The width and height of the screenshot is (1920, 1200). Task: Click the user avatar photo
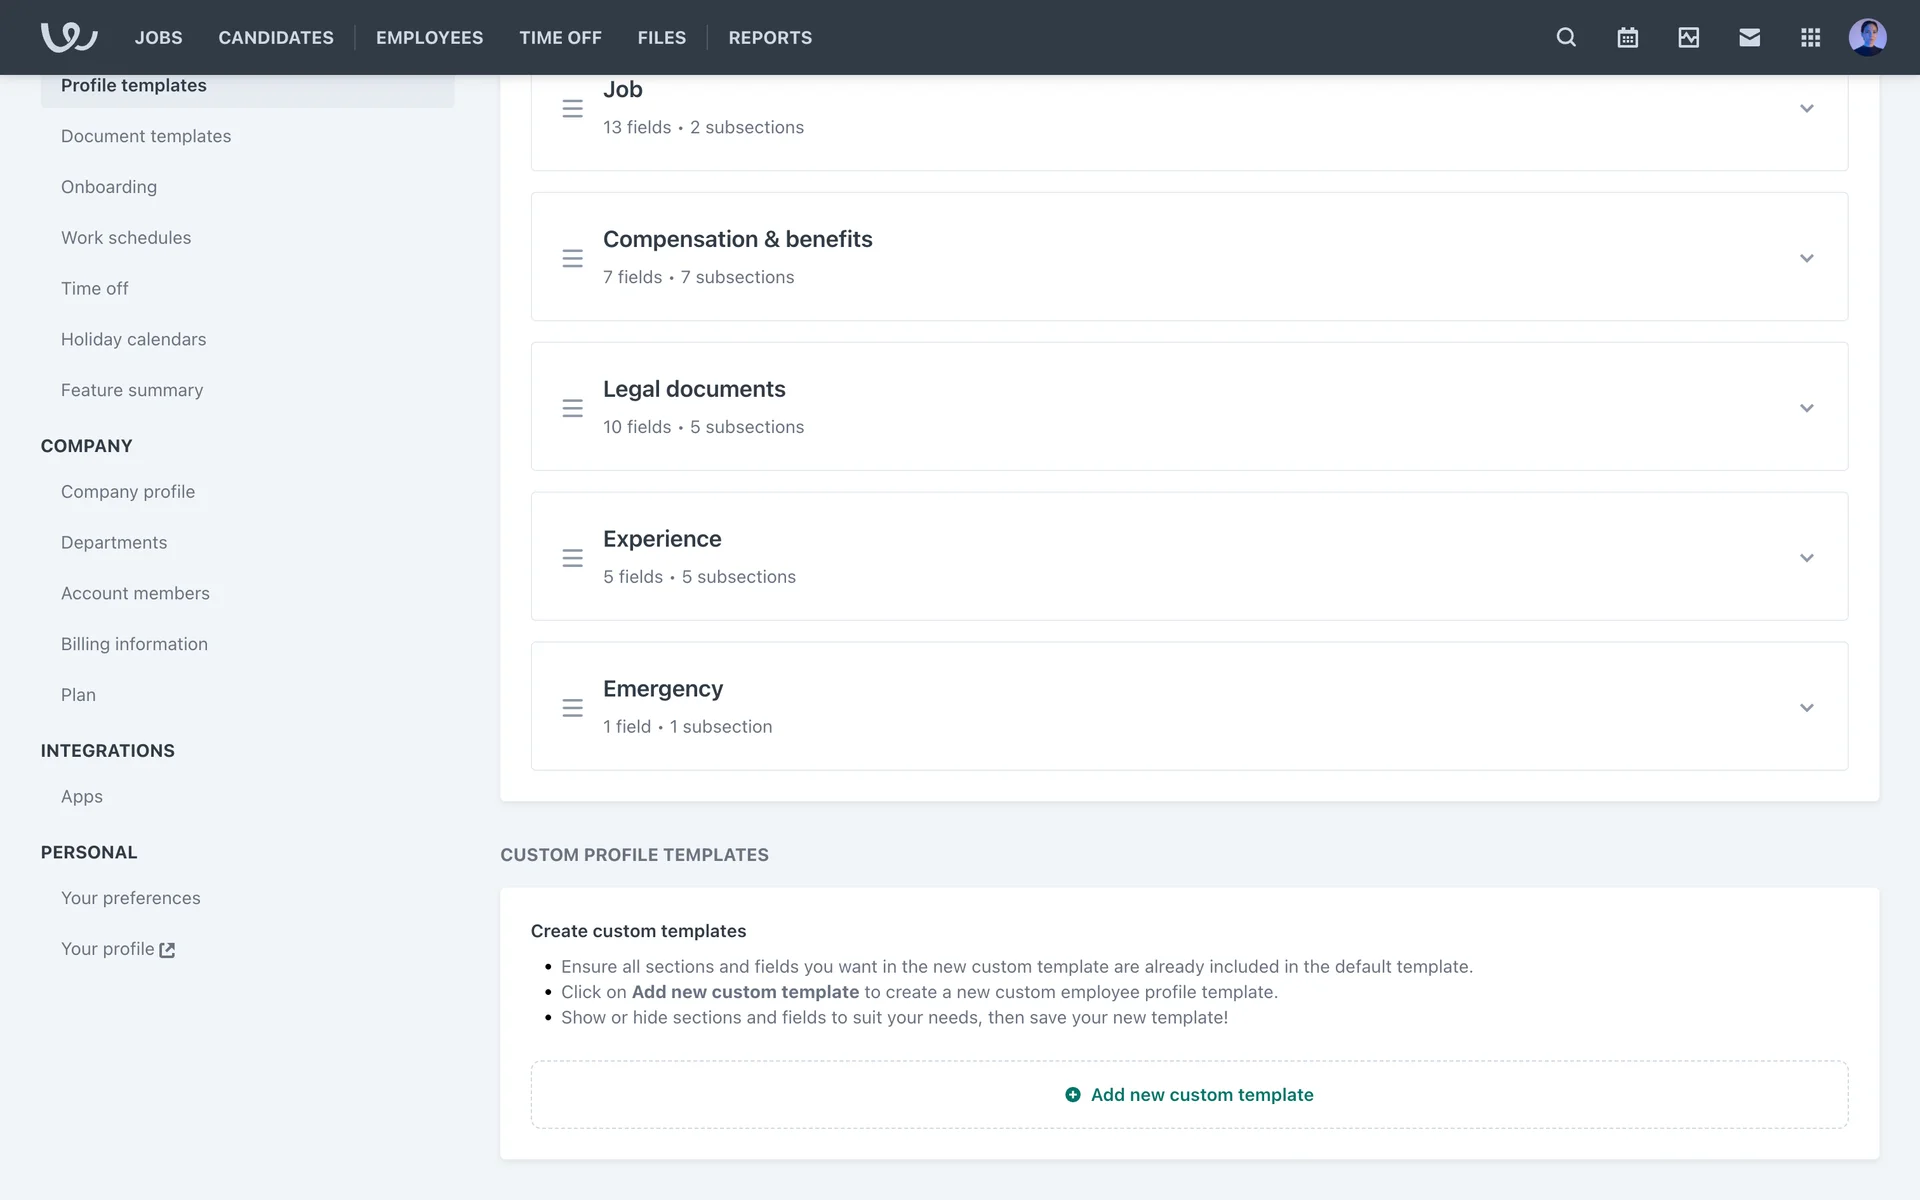1867,37
